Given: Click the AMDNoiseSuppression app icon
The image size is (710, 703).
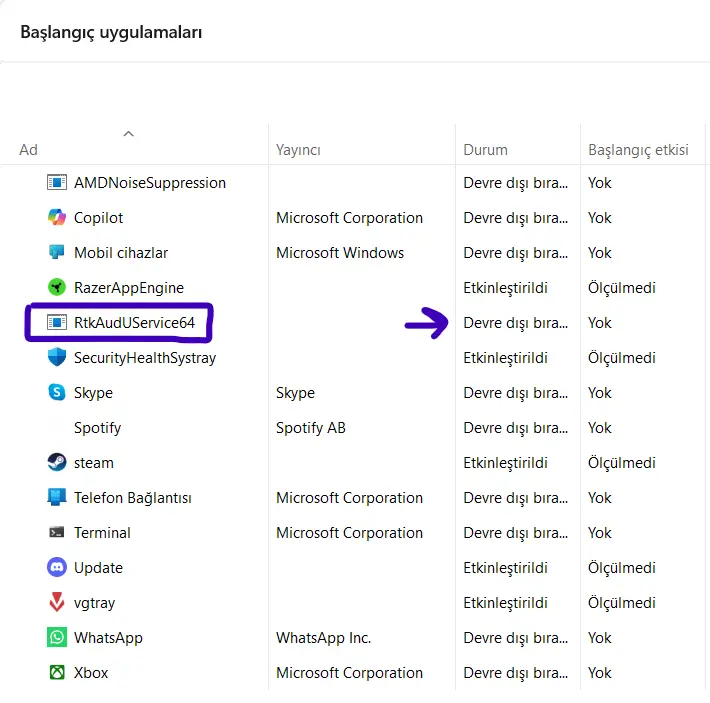Looking at the screenshot, I should [57, 183].
